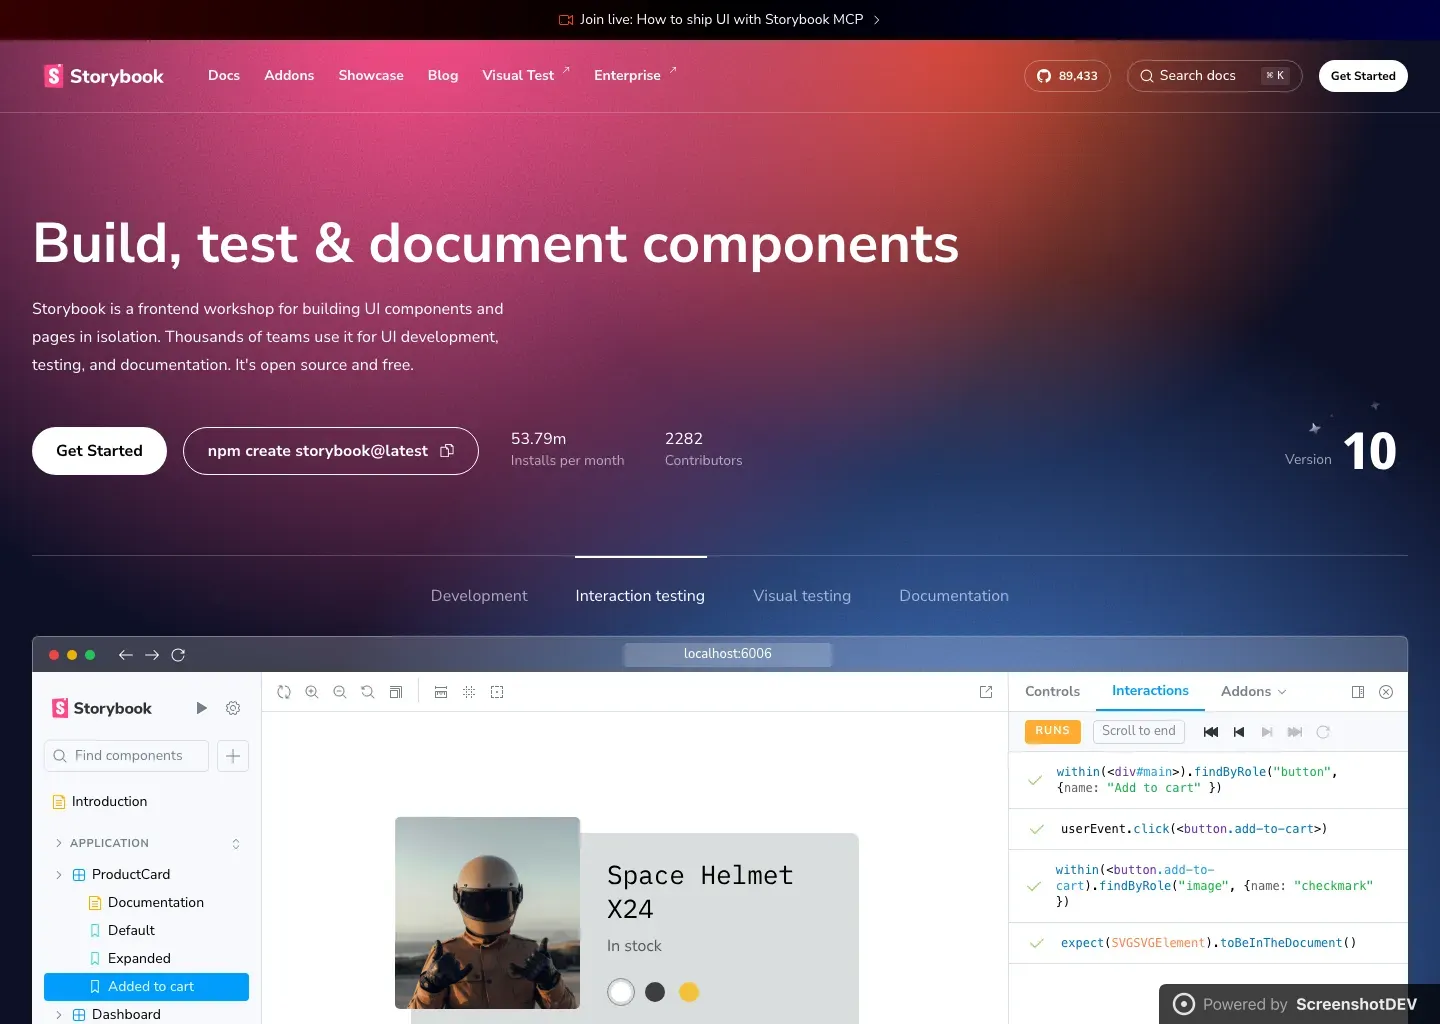Click the Search docs field
Screen dimensions: 1440x1024
[x=1214, y=76]
